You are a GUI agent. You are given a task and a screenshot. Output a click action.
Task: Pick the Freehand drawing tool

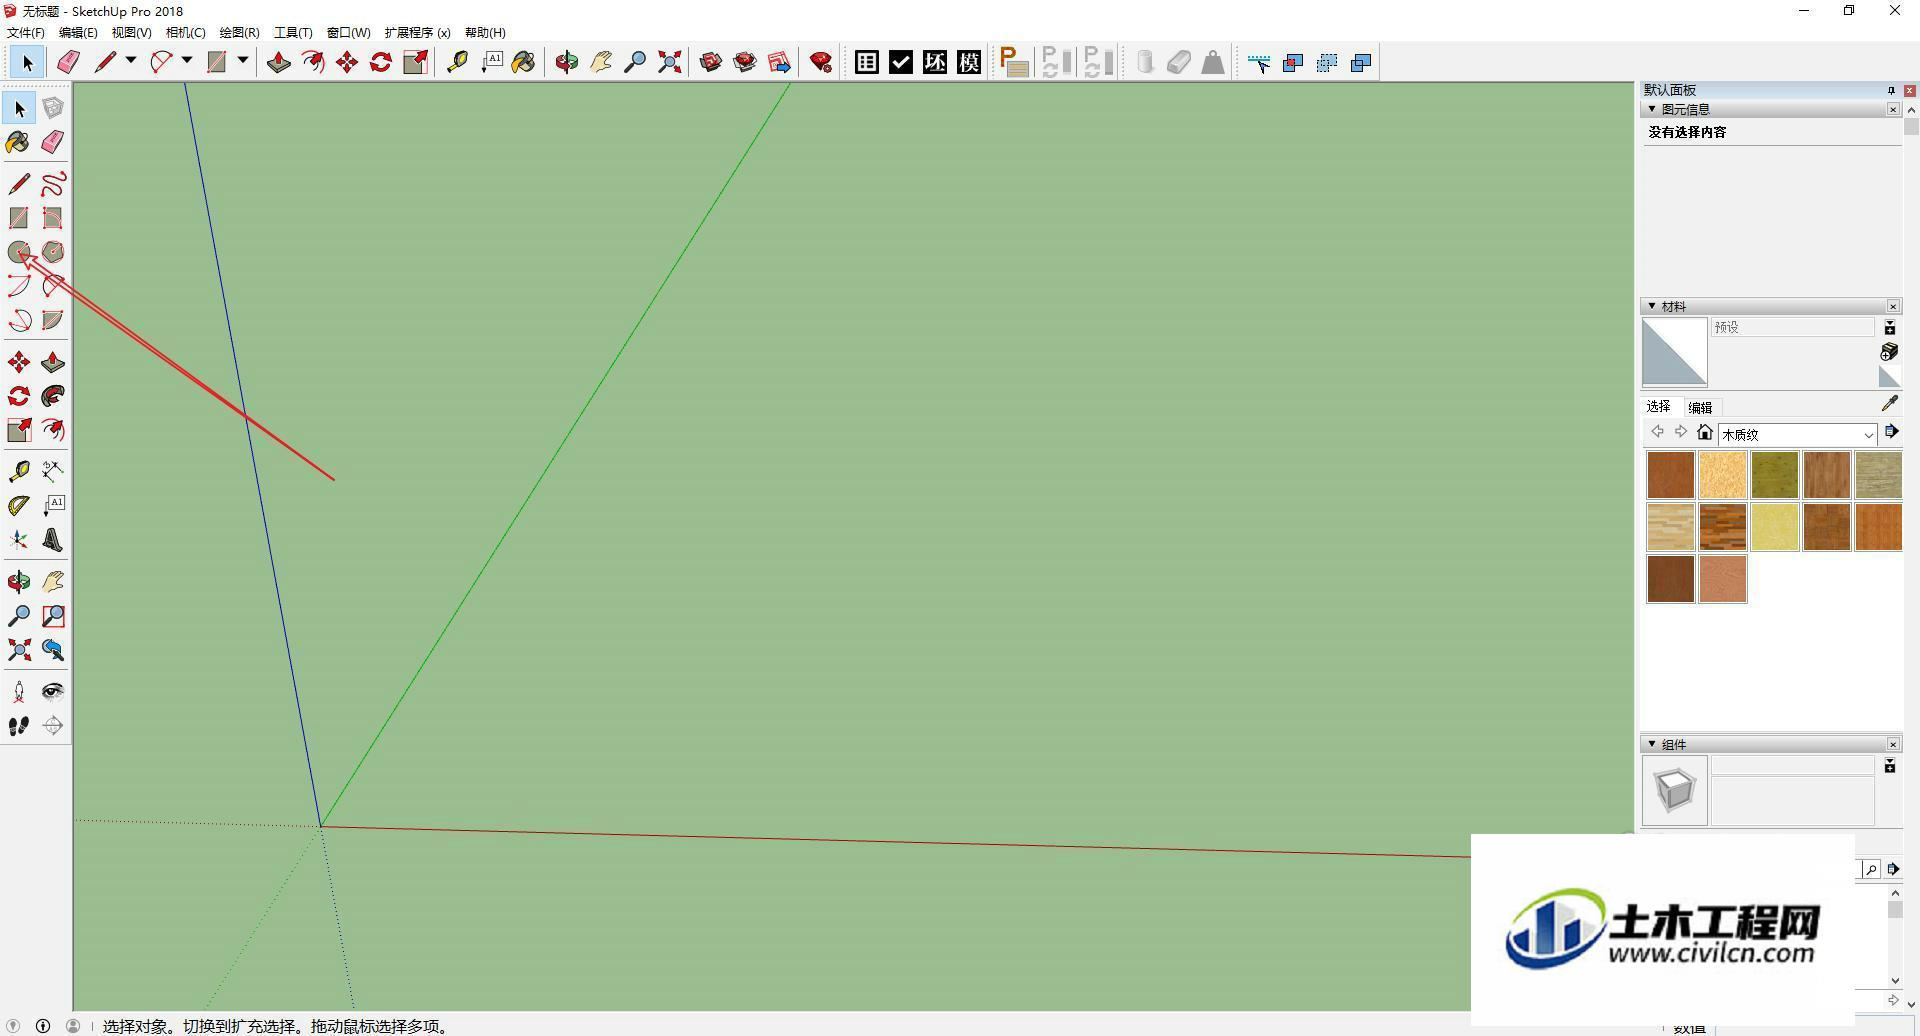53,184
